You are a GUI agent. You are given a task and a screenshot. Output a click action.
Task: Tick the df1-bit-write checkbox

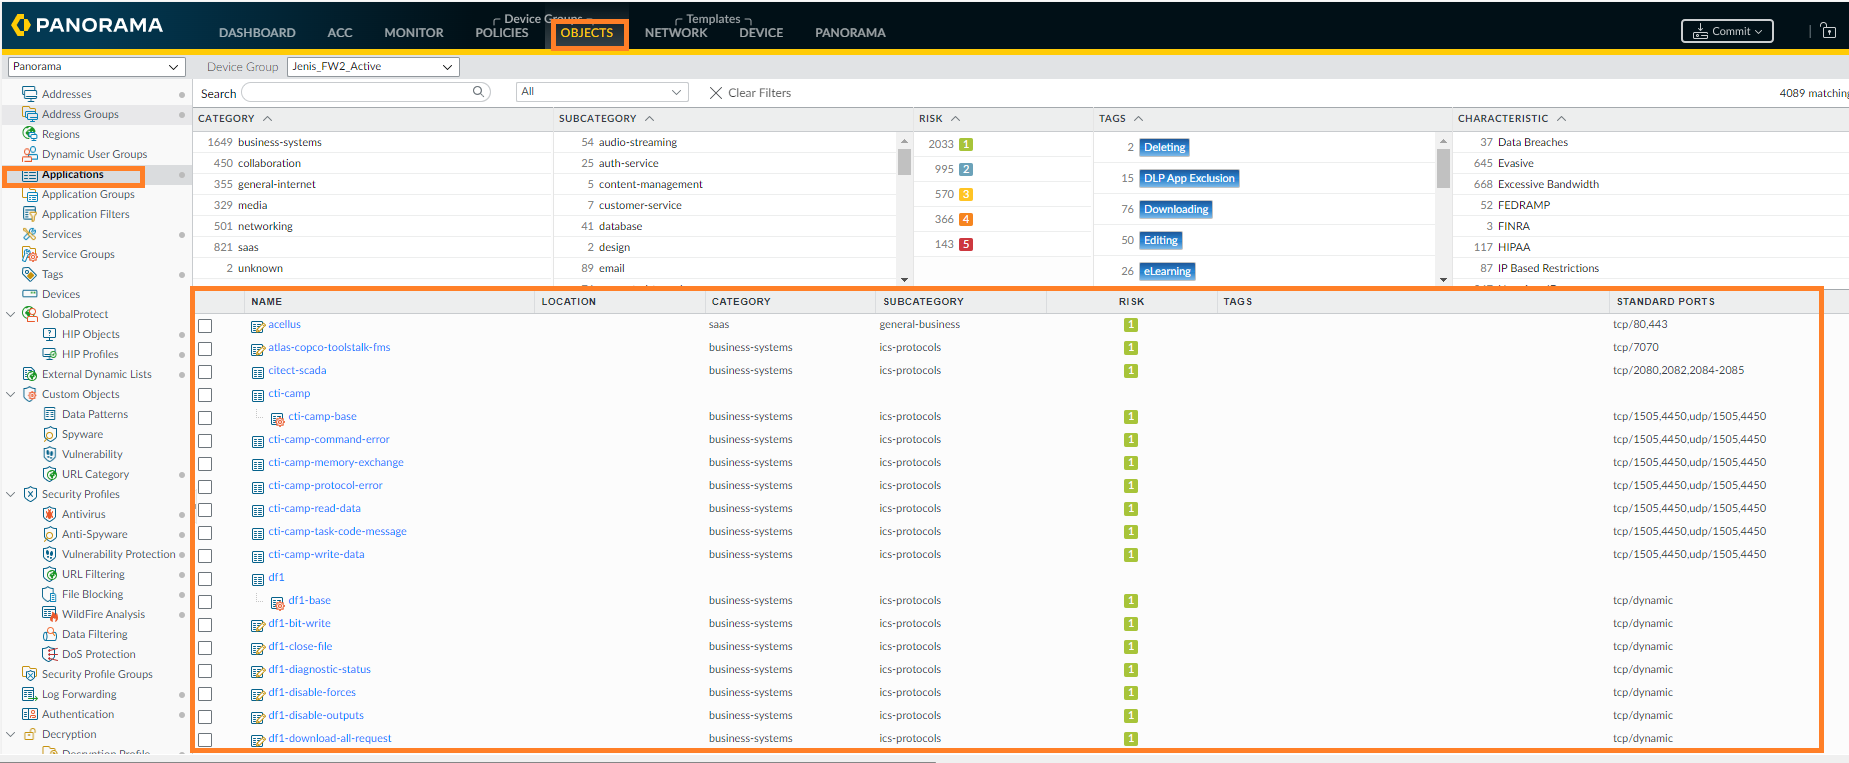[205, 625]
